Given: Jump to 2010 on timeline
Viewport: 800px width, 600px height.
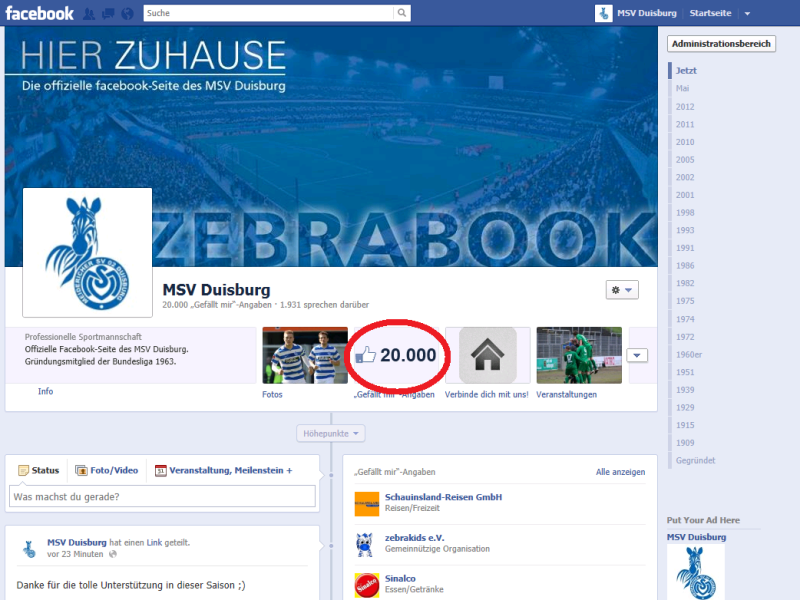Looking at the screenshot, I should pyautogui.click(x=685, y=142).
